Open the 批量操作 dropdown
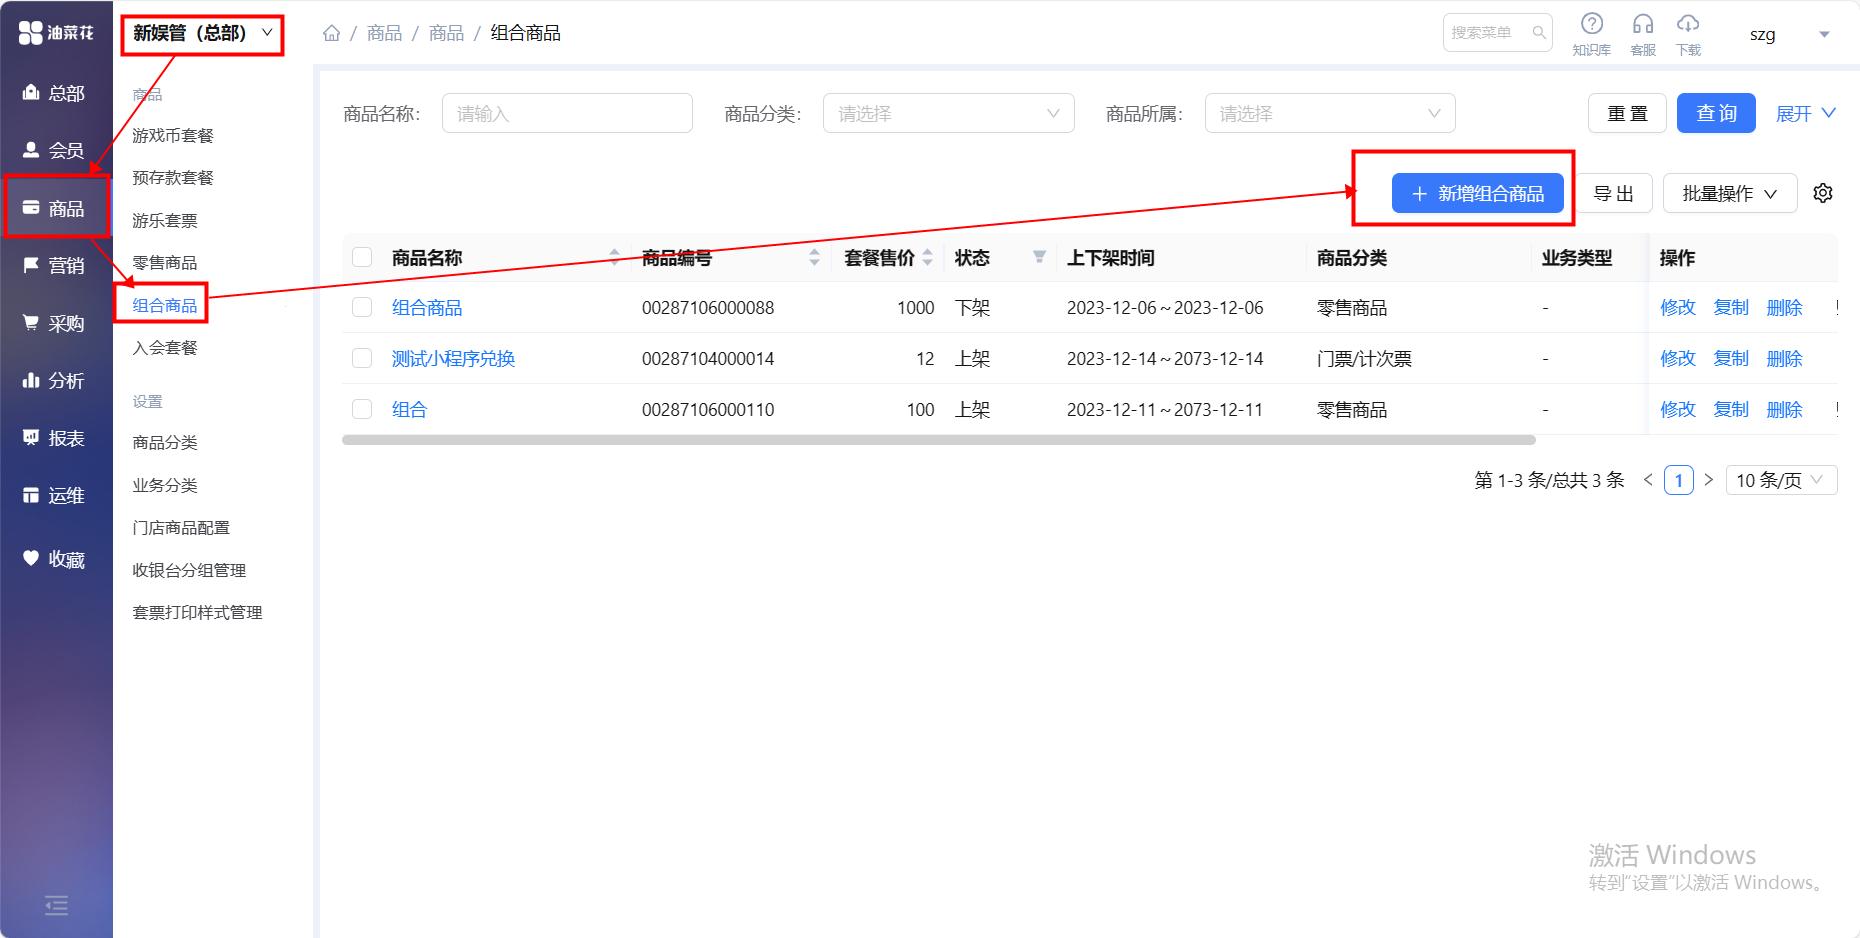 click(x=1730, y=194)
